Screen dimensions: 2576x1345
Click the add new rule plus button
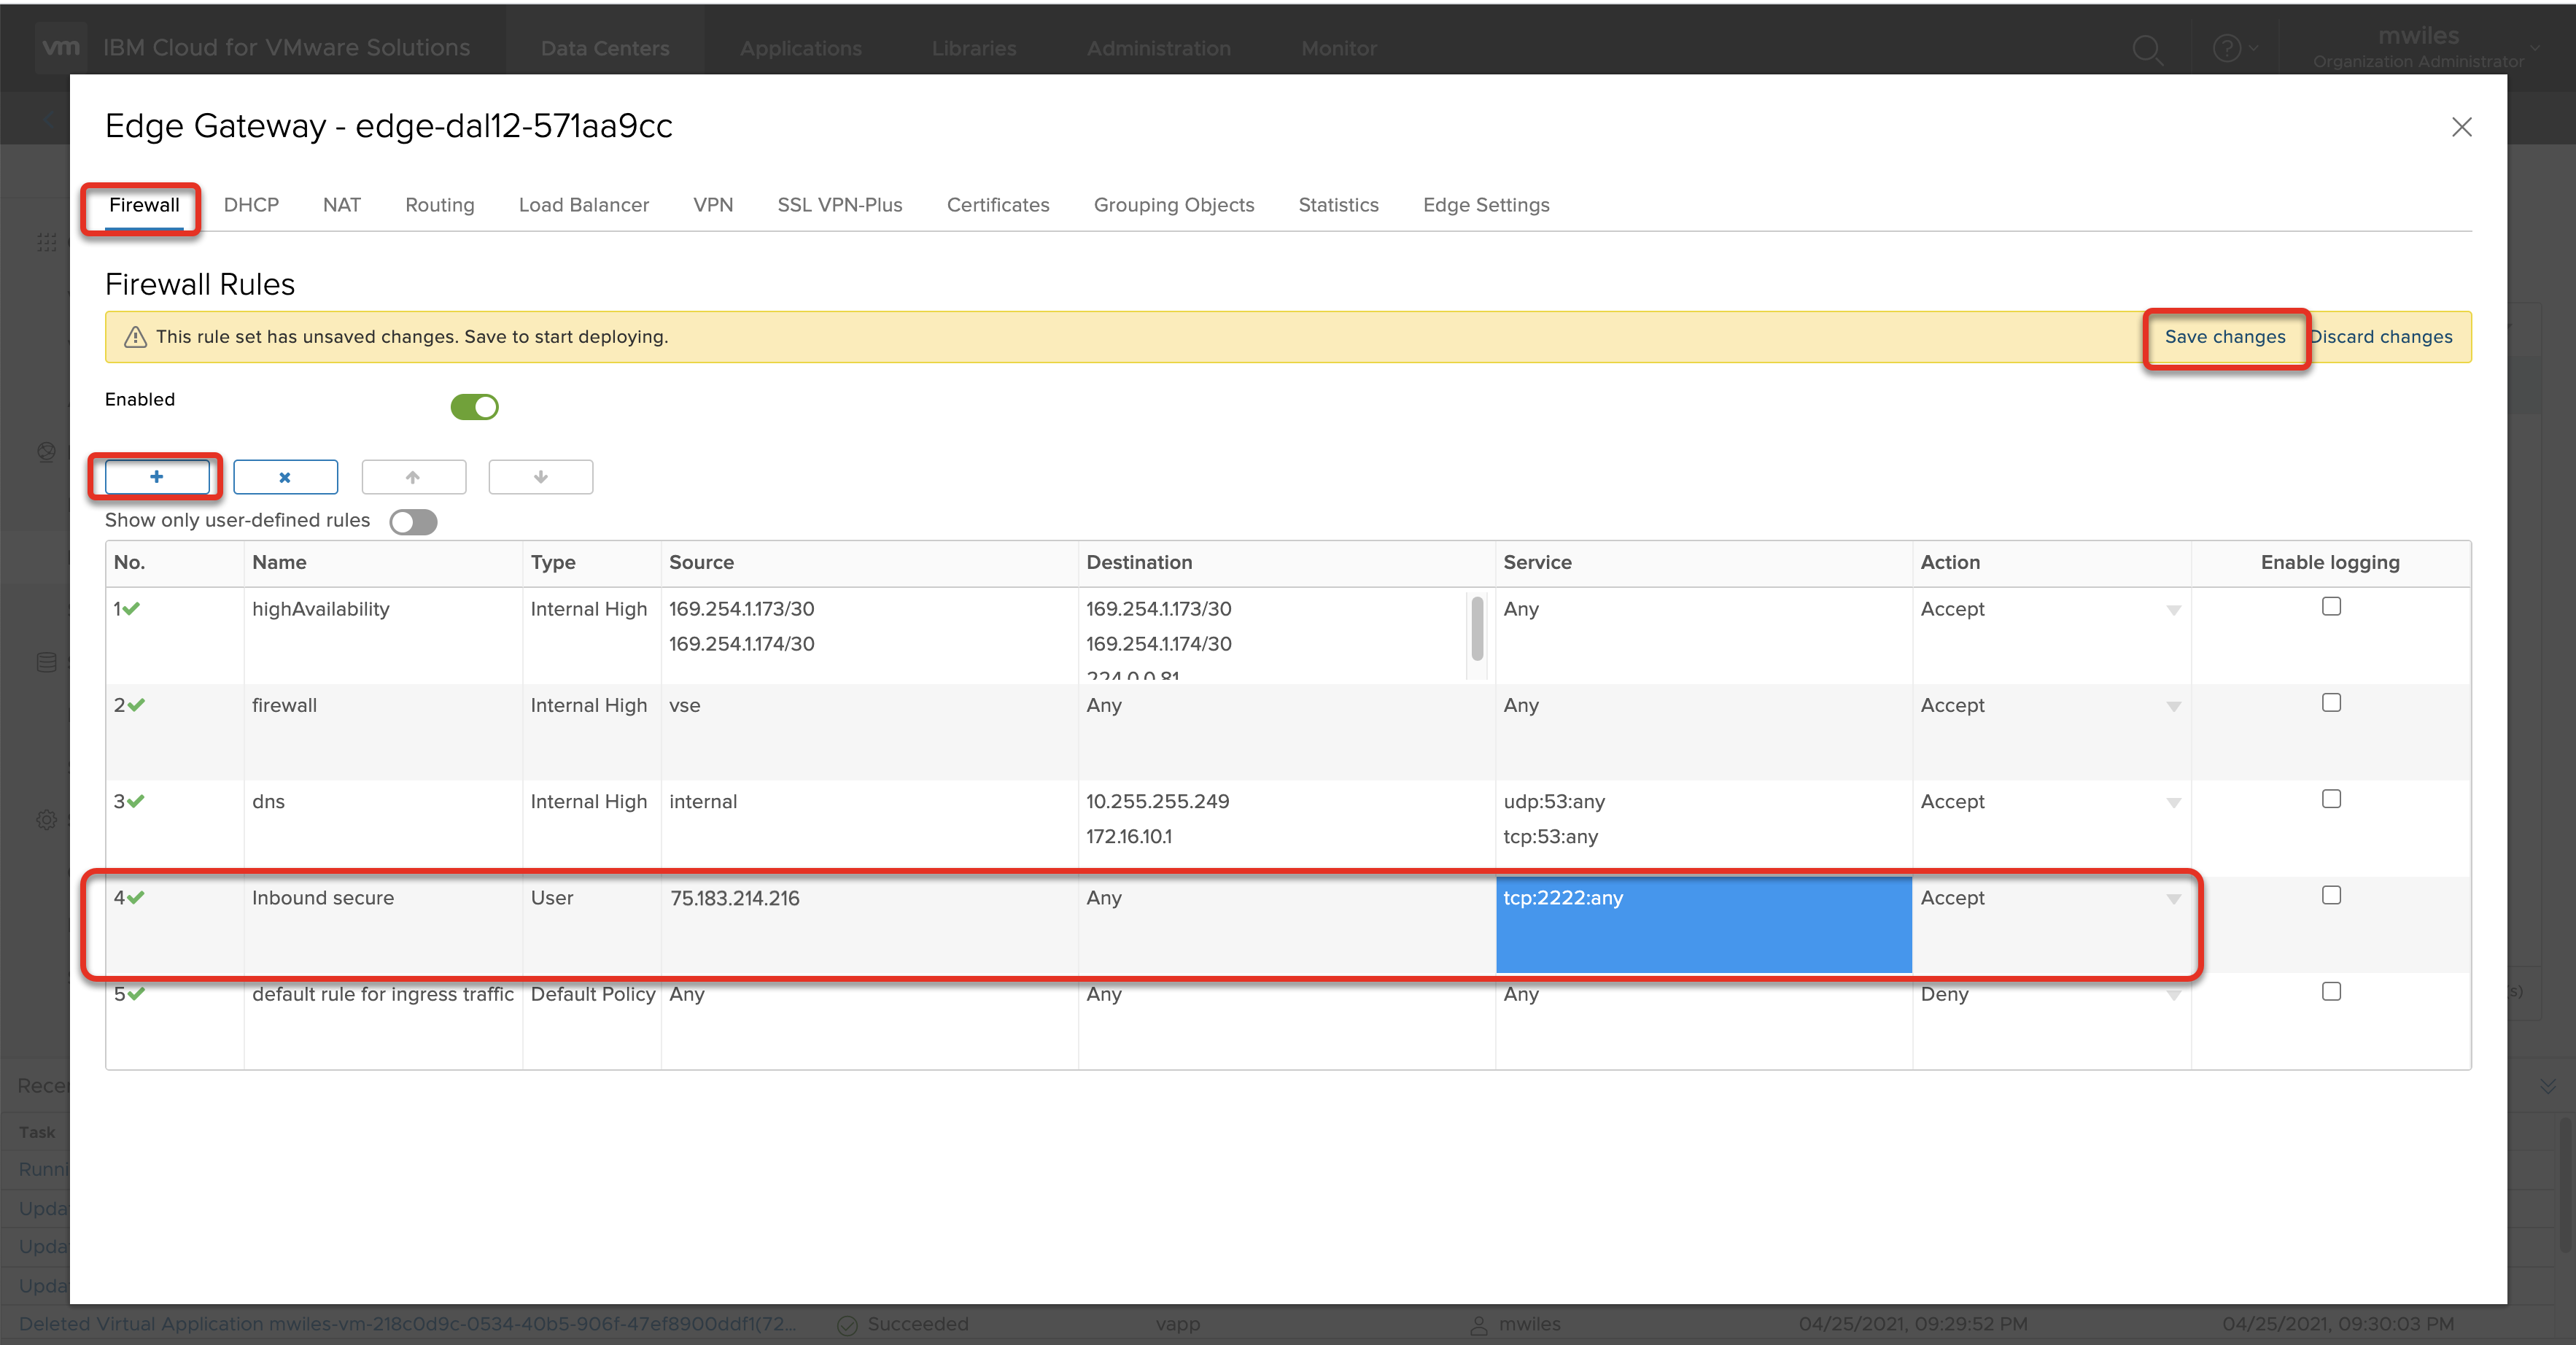157,477
